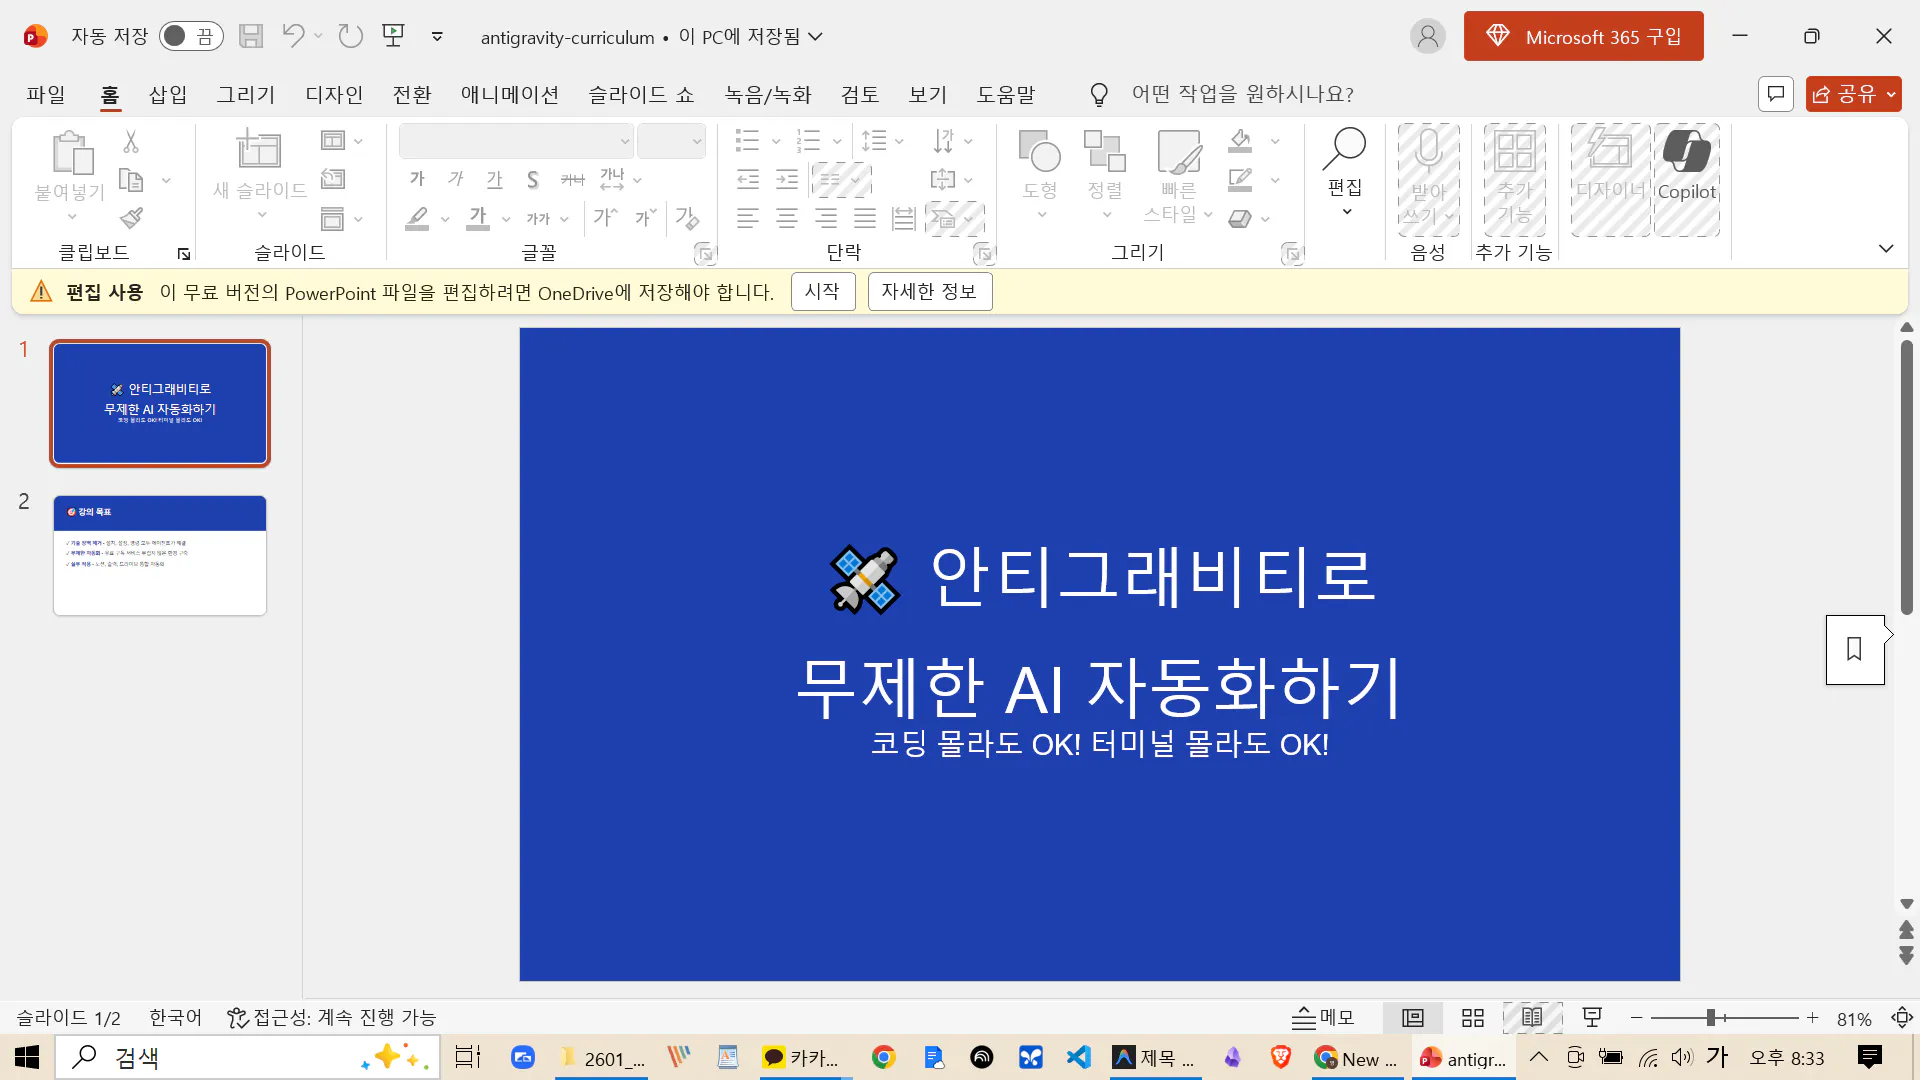Screen dimensions: 1920x1080
Task: Open the font size dropdown
Action: [696, 140]
